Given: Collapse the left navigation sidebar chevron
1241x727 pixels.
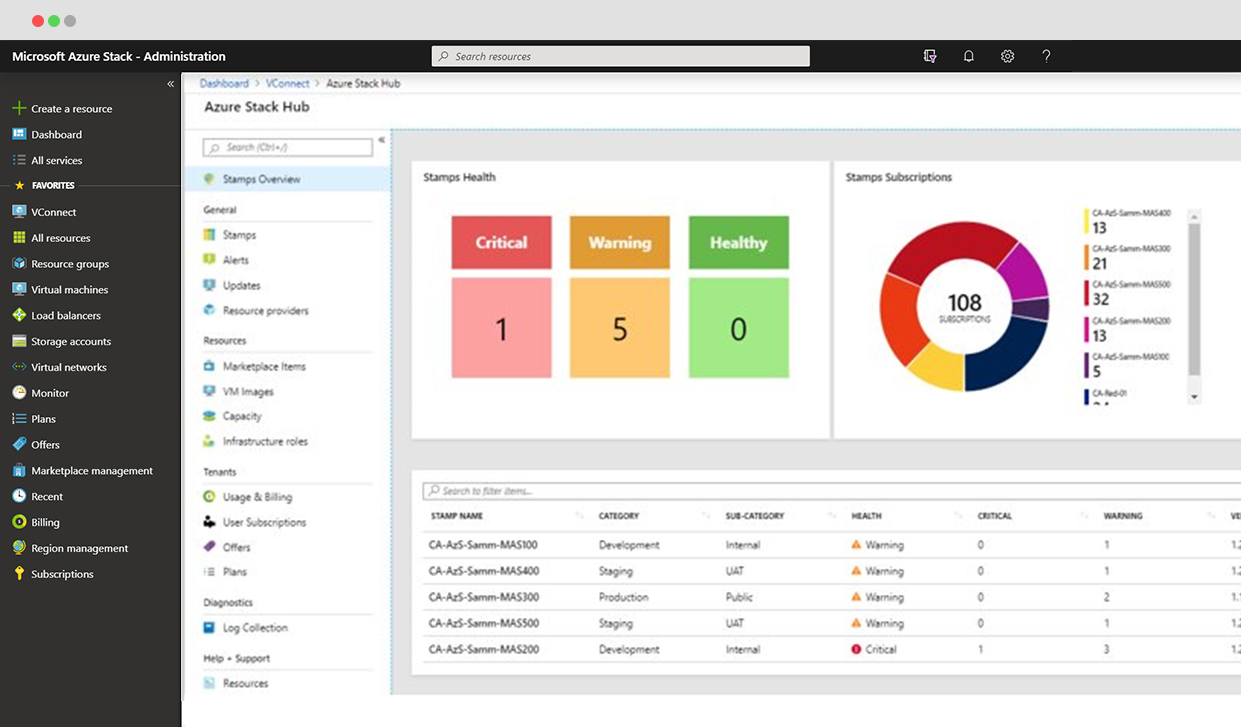Looking at the screenshot, I should click(171, 84).
